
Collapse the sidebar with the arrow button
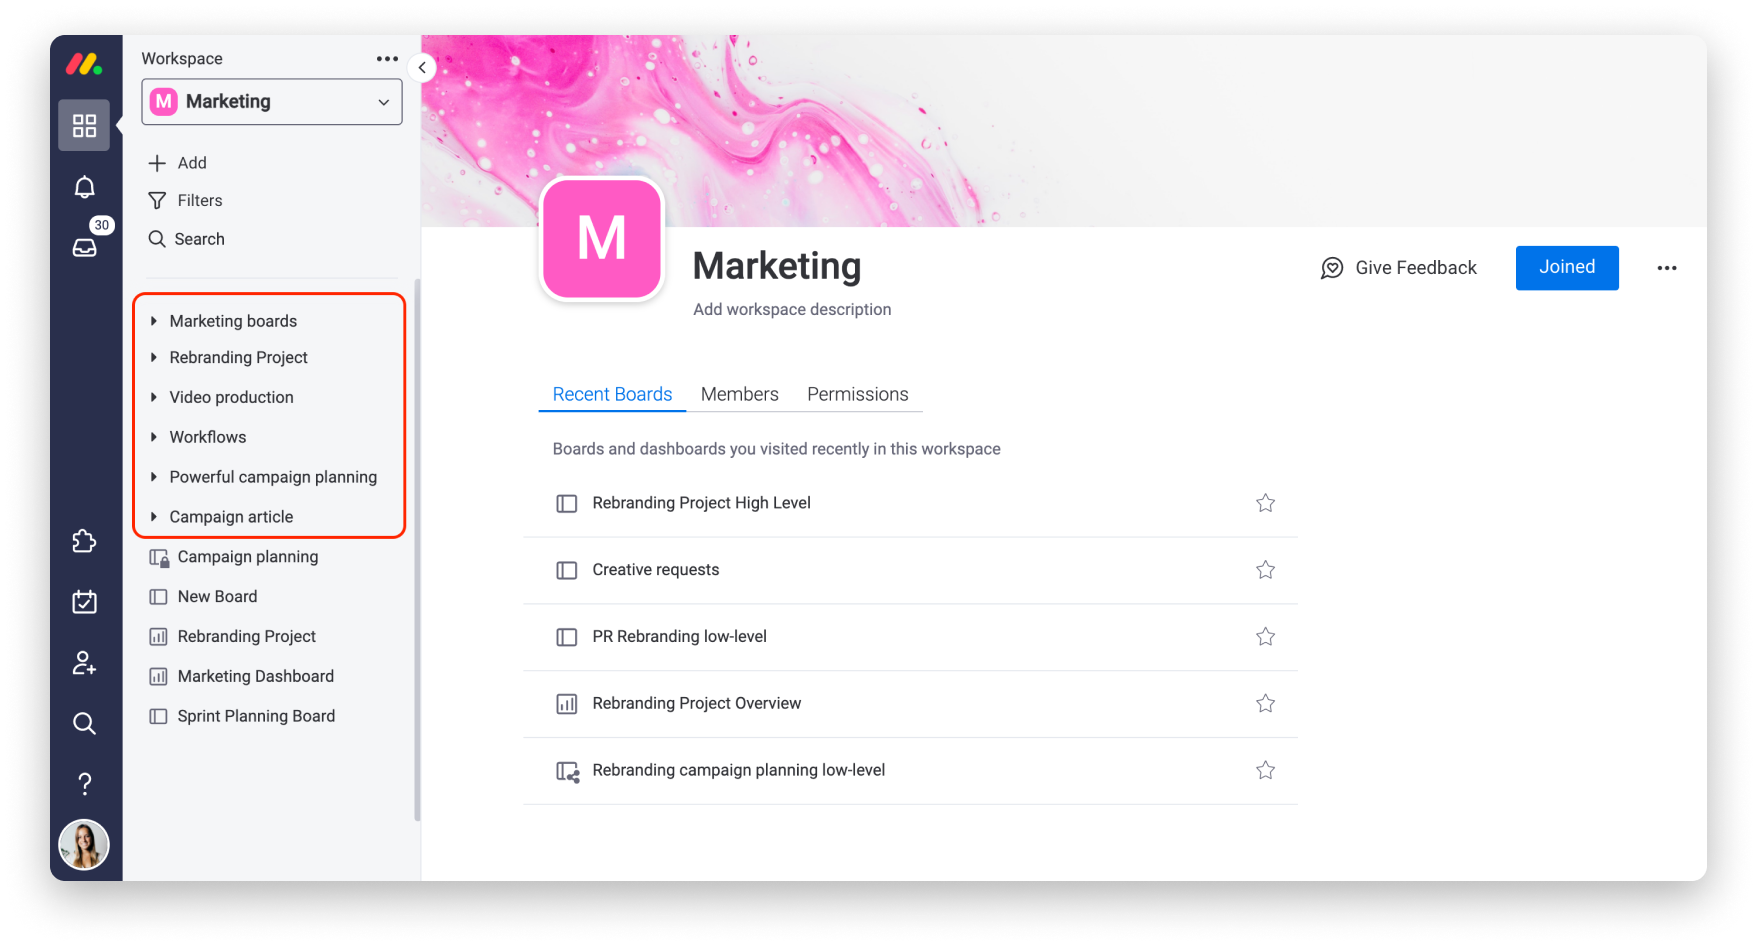(422, 68)
